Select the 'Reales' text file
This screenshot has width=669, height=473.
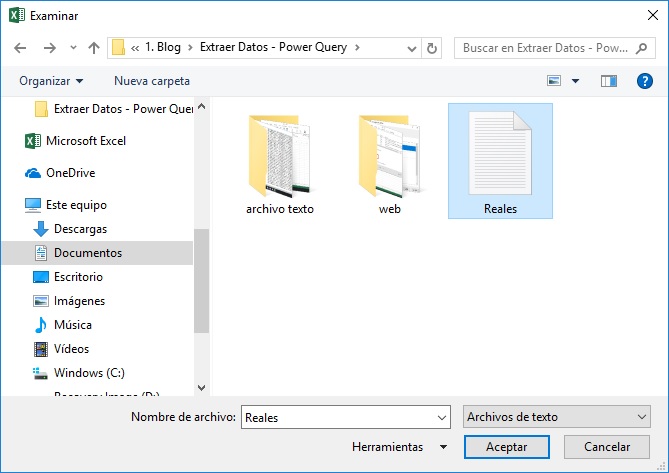[x=500, y=161]
